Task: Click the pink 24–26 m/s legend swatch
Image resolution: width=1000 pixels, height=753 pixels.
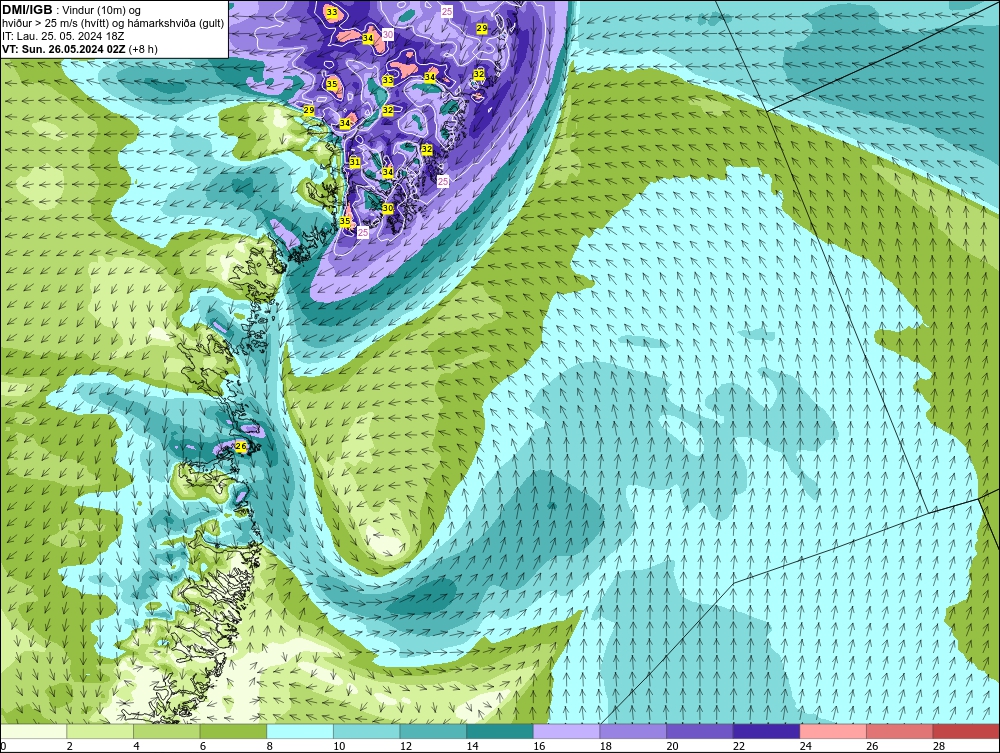Action: point(833,731)
